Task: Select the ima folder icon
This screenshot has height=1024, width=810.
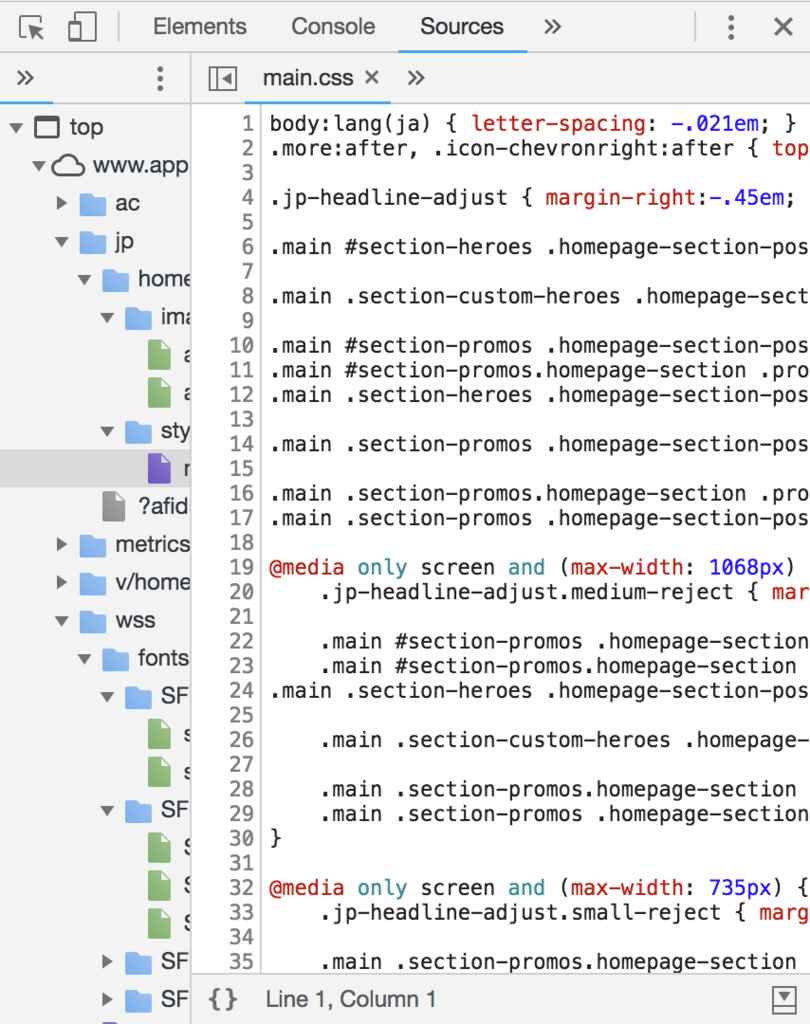Action: 138,317
